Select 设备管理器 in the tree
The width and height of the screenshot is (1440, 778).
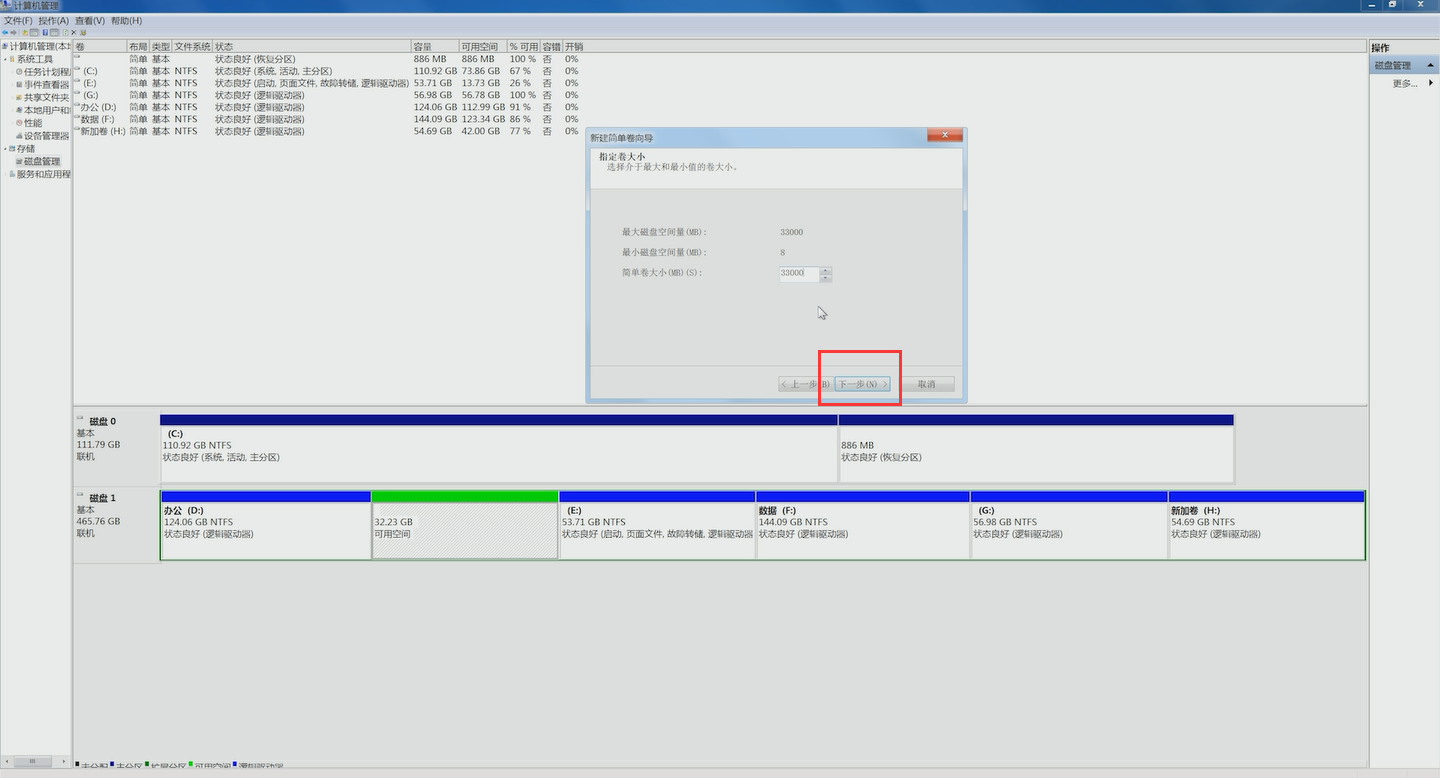point(44,136)
